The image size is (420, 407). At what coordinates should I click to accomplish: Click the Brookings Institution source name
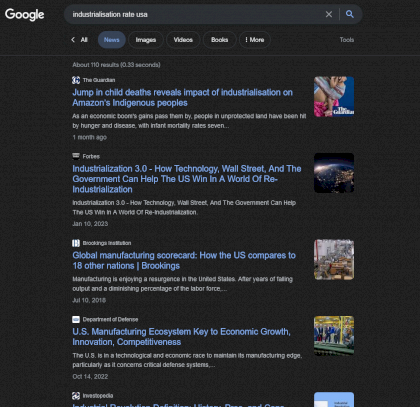(x=107, y=243)
